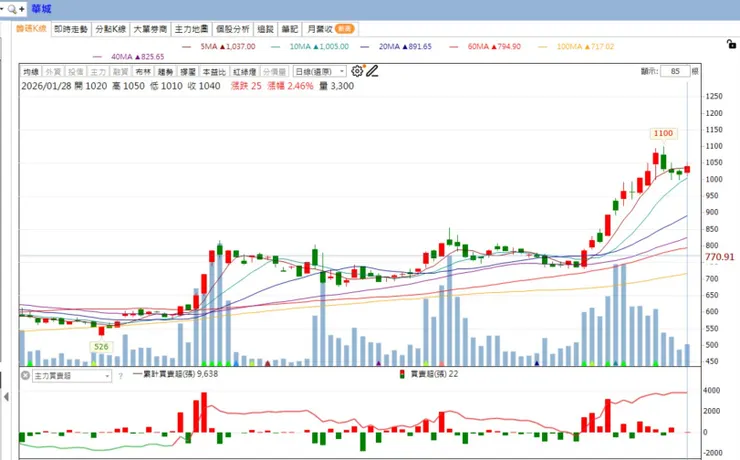This screenshot has width=740, height=460.
Task: Switch to the 籌碼K線 tab
Action: tap(31, 29)
